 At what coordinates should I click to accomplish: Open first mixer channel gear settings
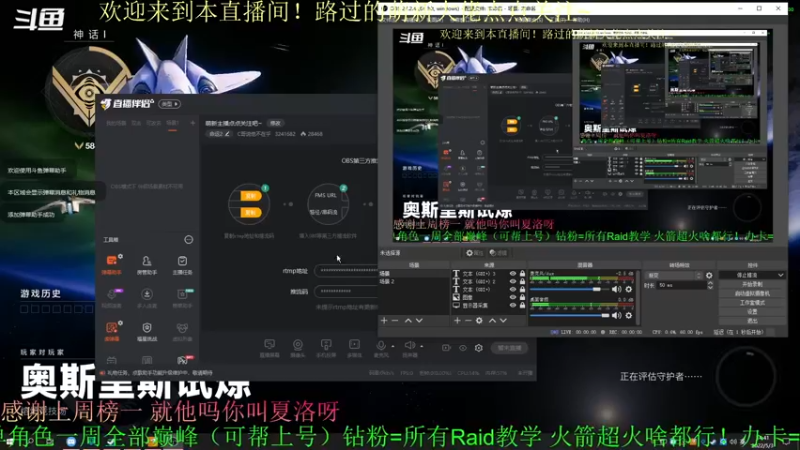pos(629,289)
